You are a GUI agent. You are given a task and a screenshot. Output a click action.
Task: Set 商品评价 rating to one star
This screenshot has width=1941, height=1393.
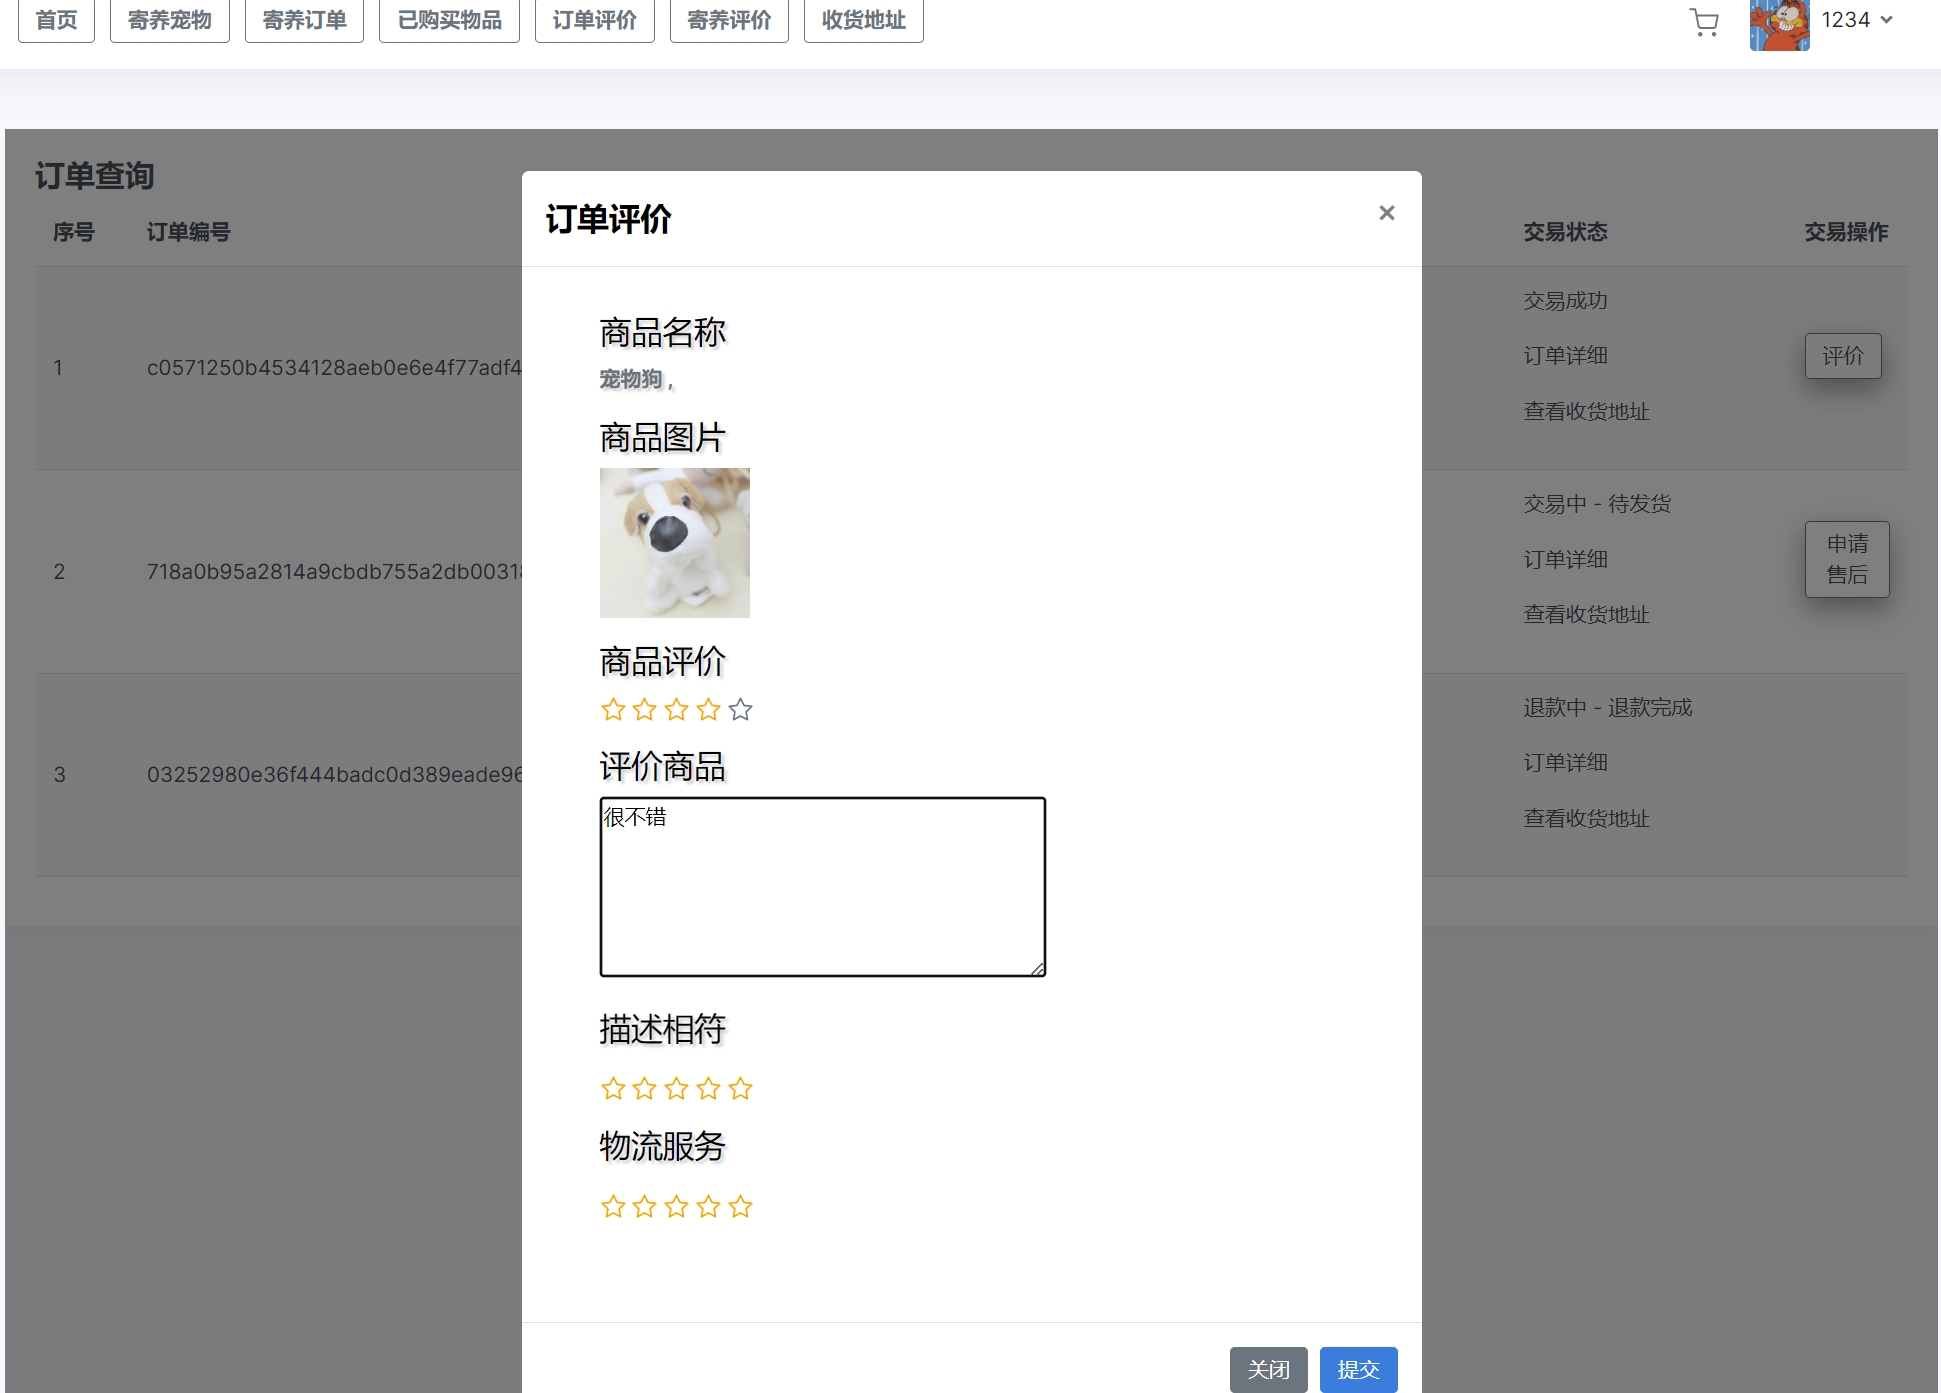tap(613, 710)
